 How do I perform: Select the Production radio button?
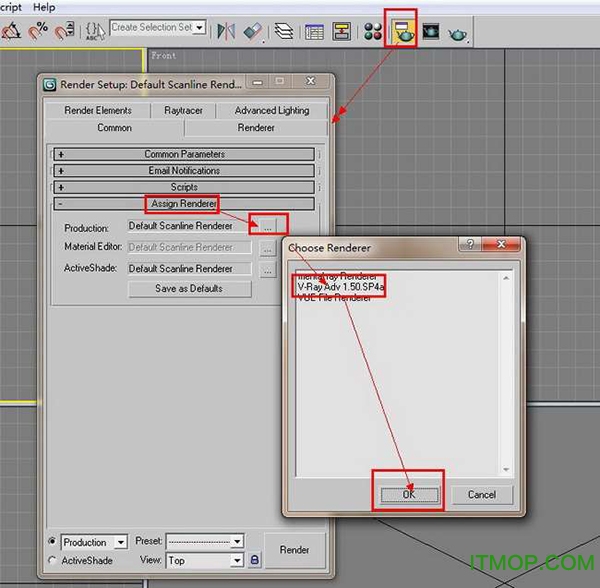point(52,541)
